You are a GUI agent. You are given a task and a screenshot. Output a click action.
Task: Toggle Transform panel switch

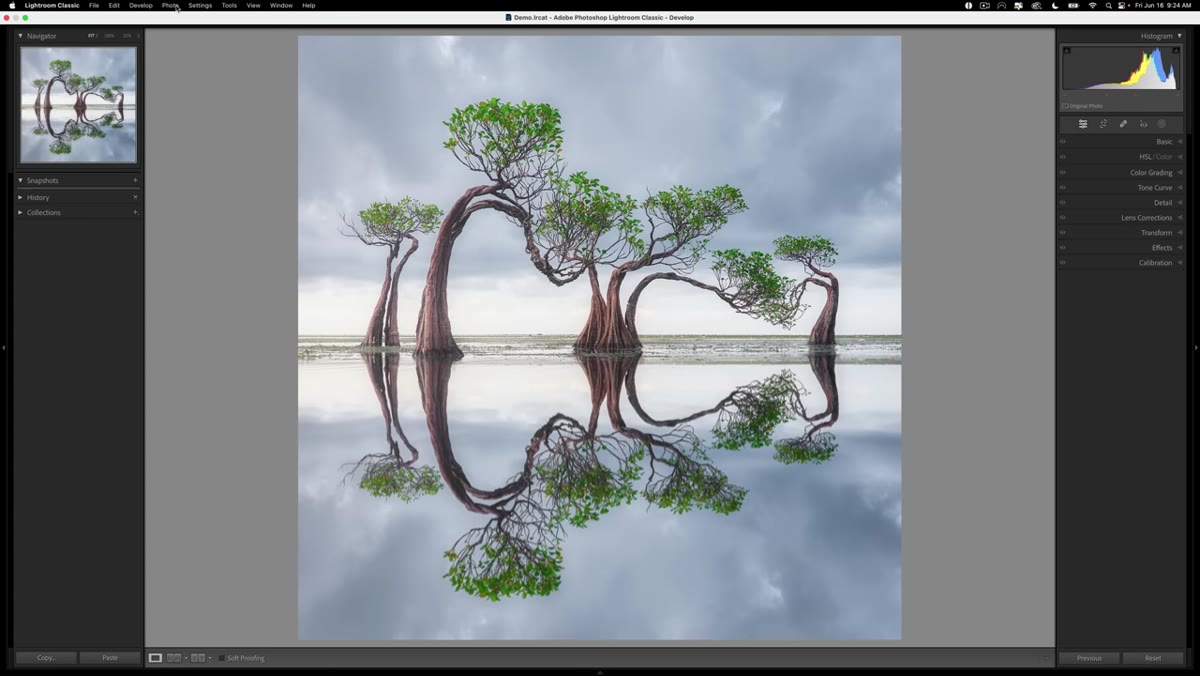pos(1062,232)
